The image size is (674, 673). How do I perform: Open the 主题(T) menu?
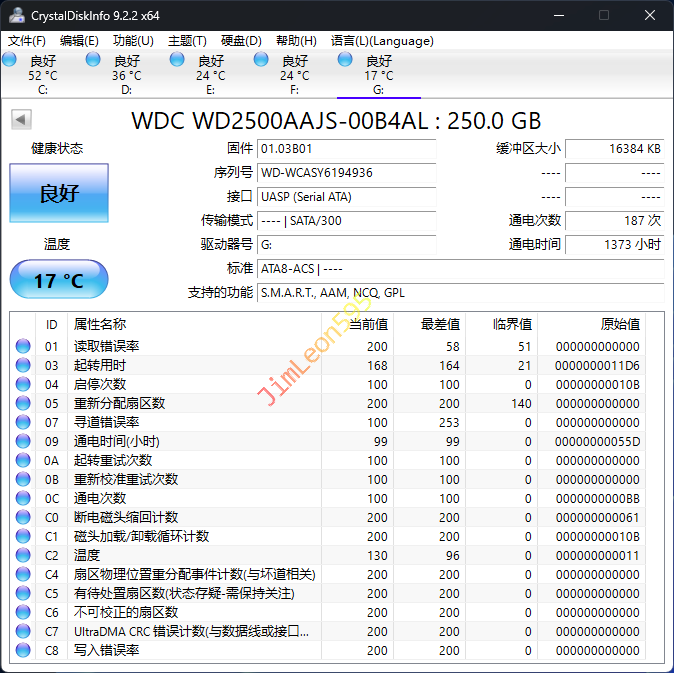coord(187,41)
